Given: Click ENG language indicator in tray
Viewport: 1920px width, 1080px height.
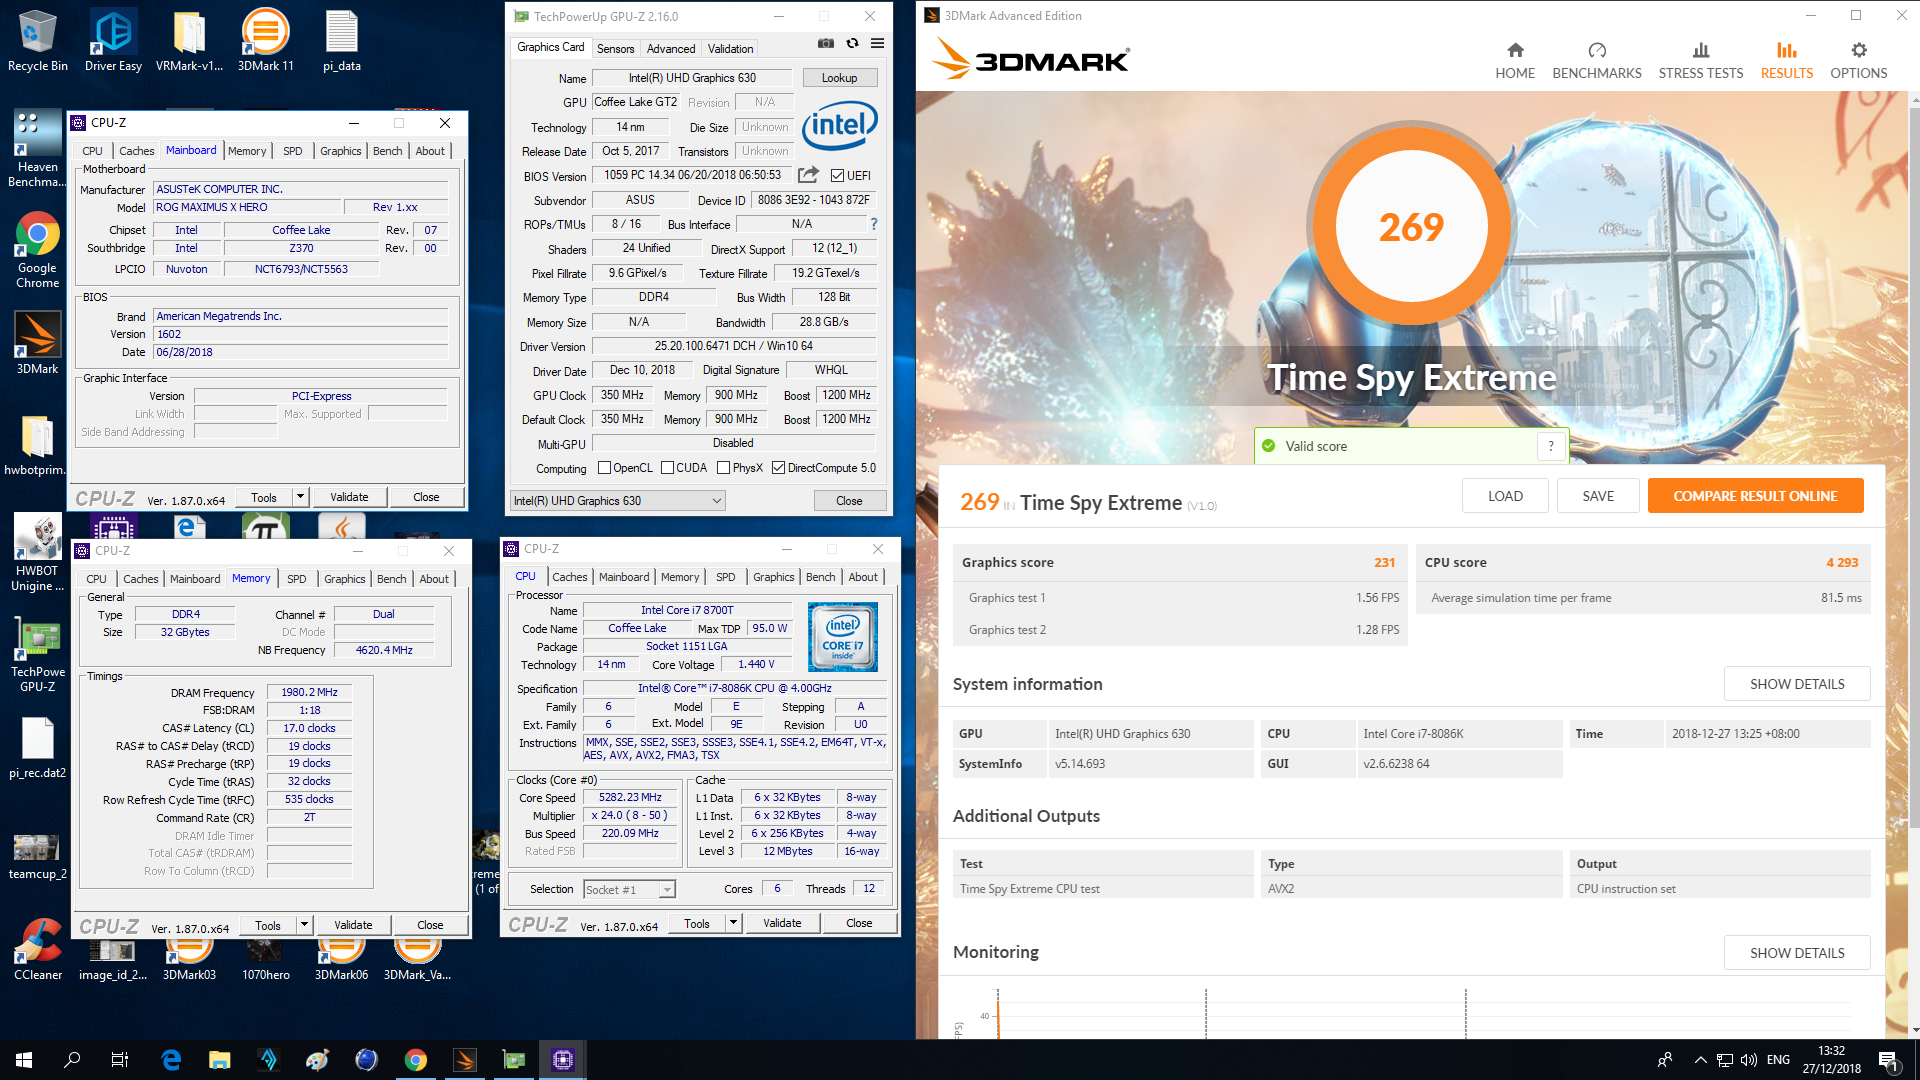Looking at the screenshot, I should [1778, 1060].
